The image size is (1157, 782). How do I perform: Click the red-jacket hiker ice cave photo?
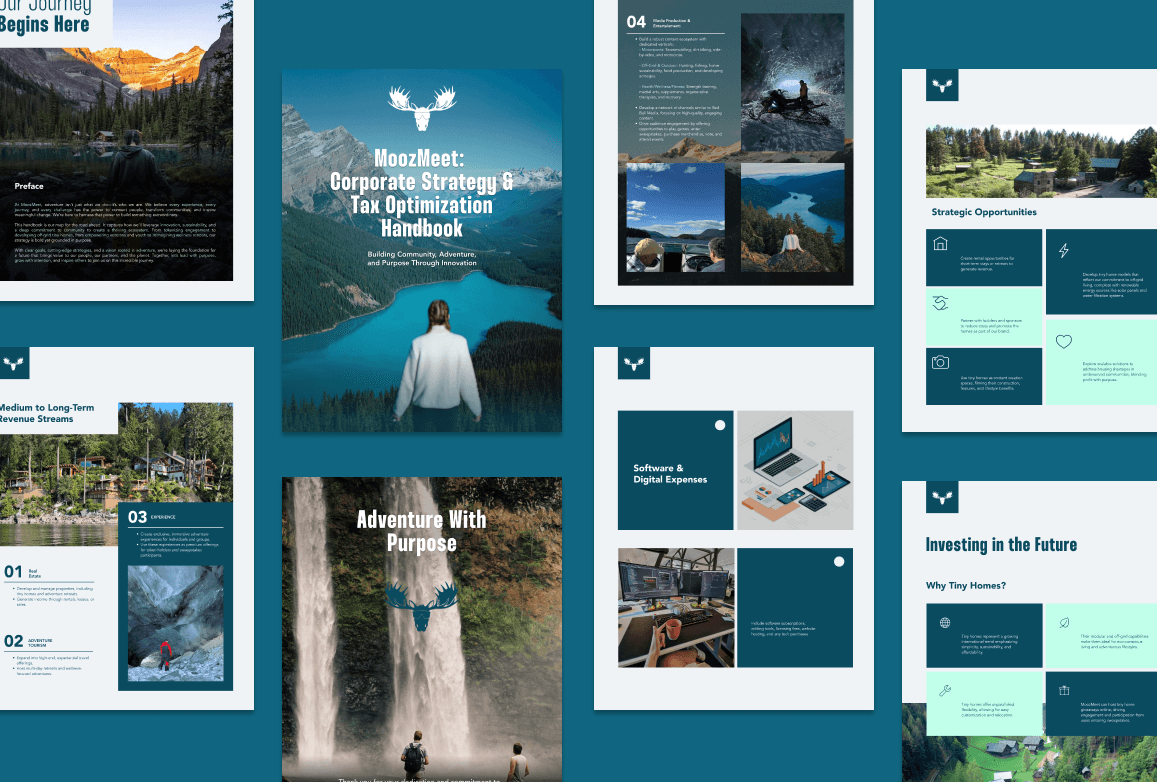coord(176,623)
